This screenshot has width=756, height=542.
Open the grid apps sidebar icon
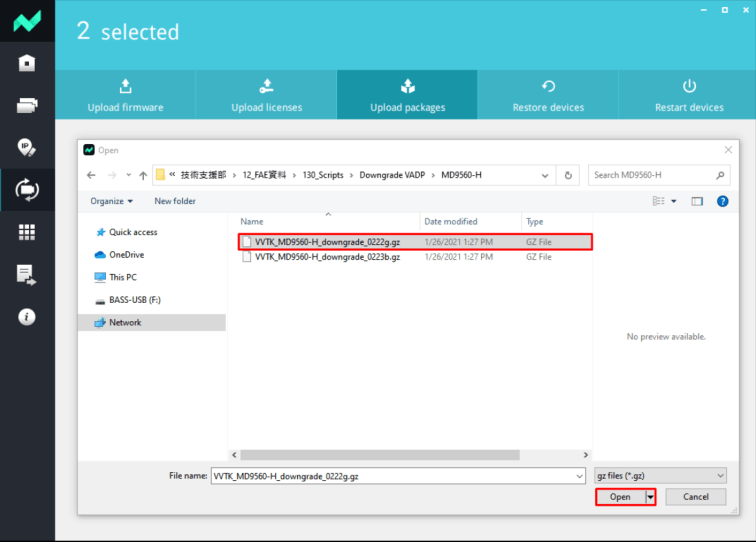click(27, 231)
